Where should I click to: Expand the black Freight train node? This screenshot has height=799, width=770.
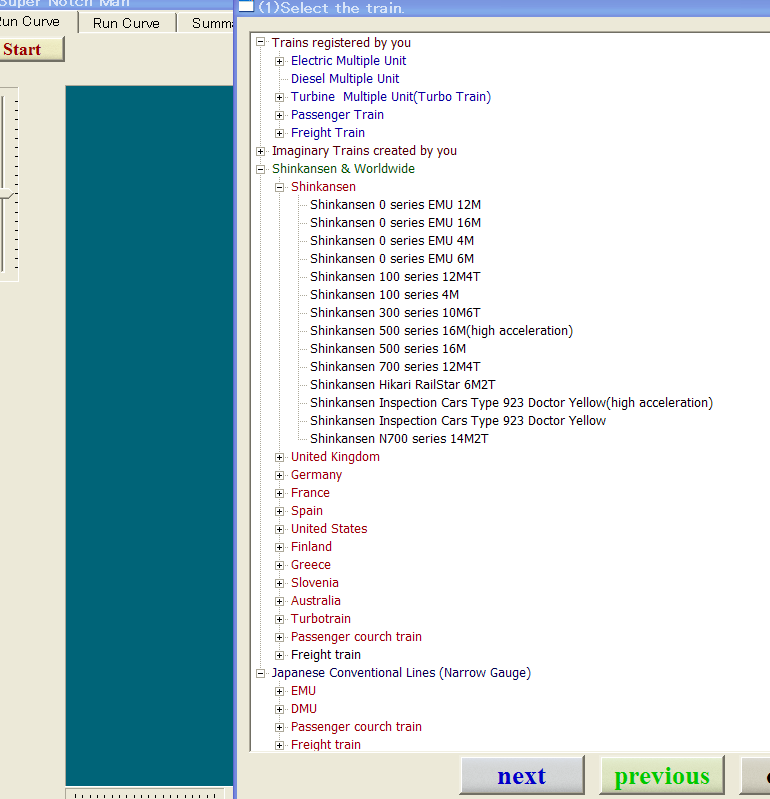click(x=279, y=655)
